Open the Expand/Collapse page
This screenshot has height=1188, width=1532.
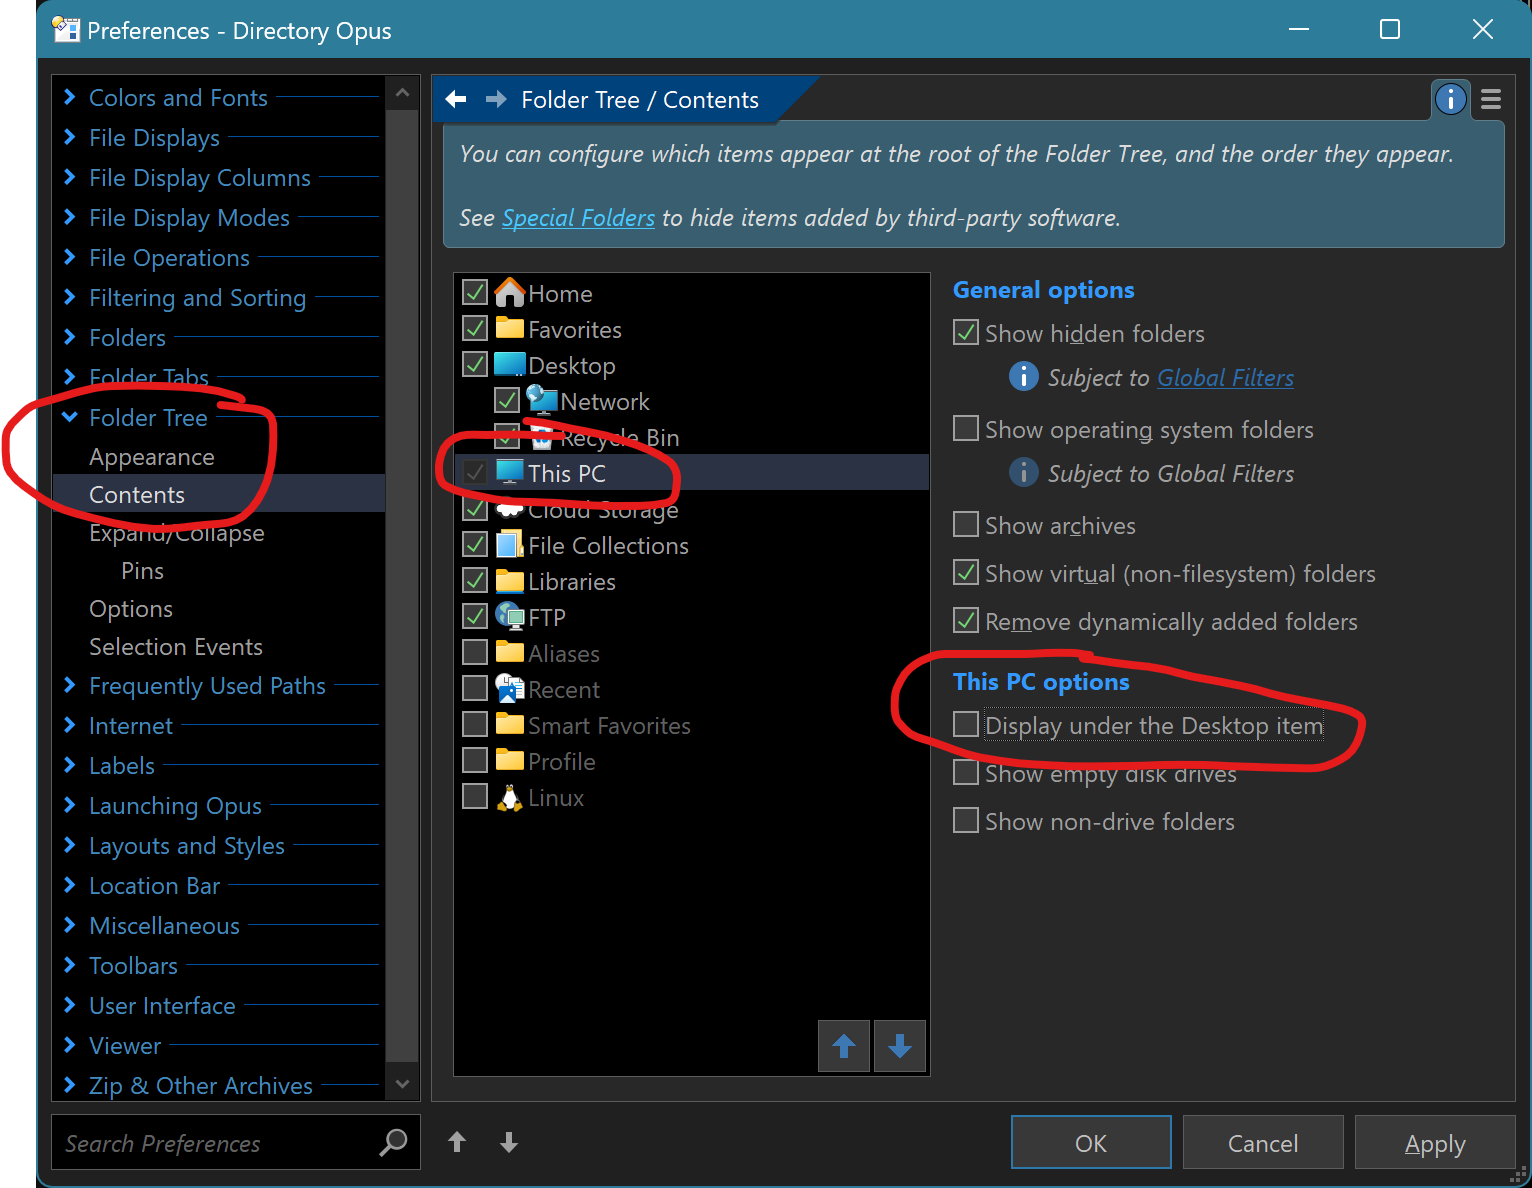pyautogui.click(x=177, y=533)
